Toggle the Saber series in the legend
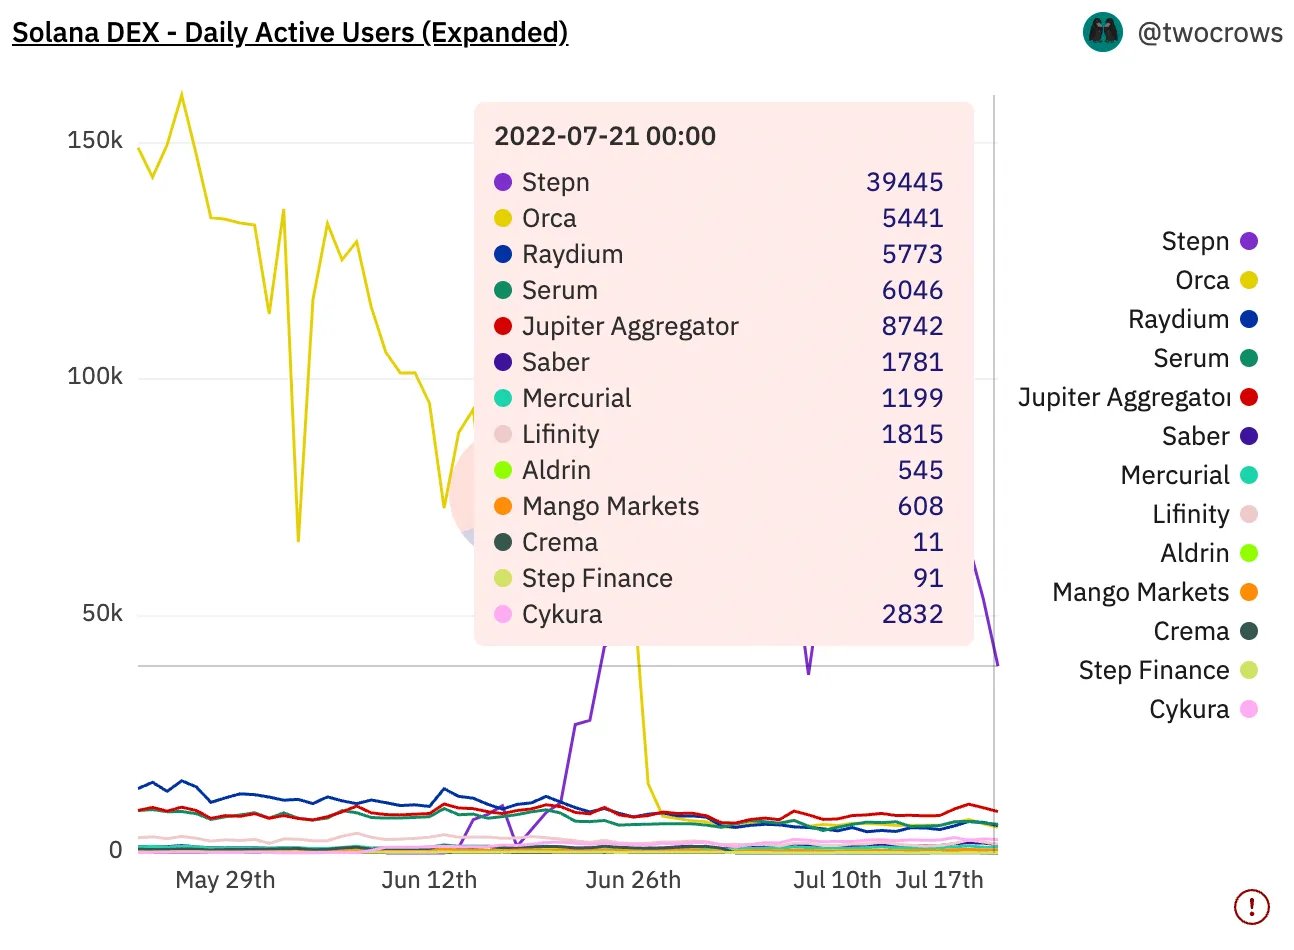 (x=1209, y=436)
